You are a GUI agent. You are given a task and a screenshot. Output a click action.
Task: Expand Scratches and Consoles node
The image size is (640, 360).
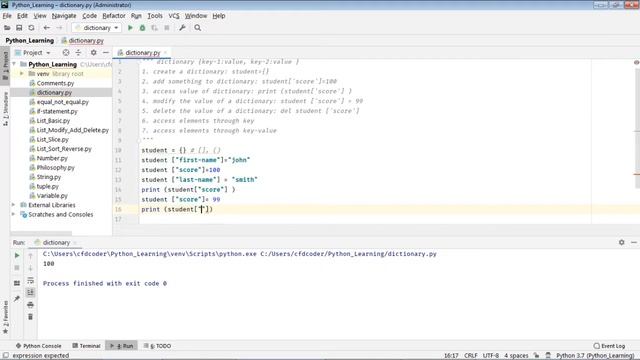[x=13, y=214]
